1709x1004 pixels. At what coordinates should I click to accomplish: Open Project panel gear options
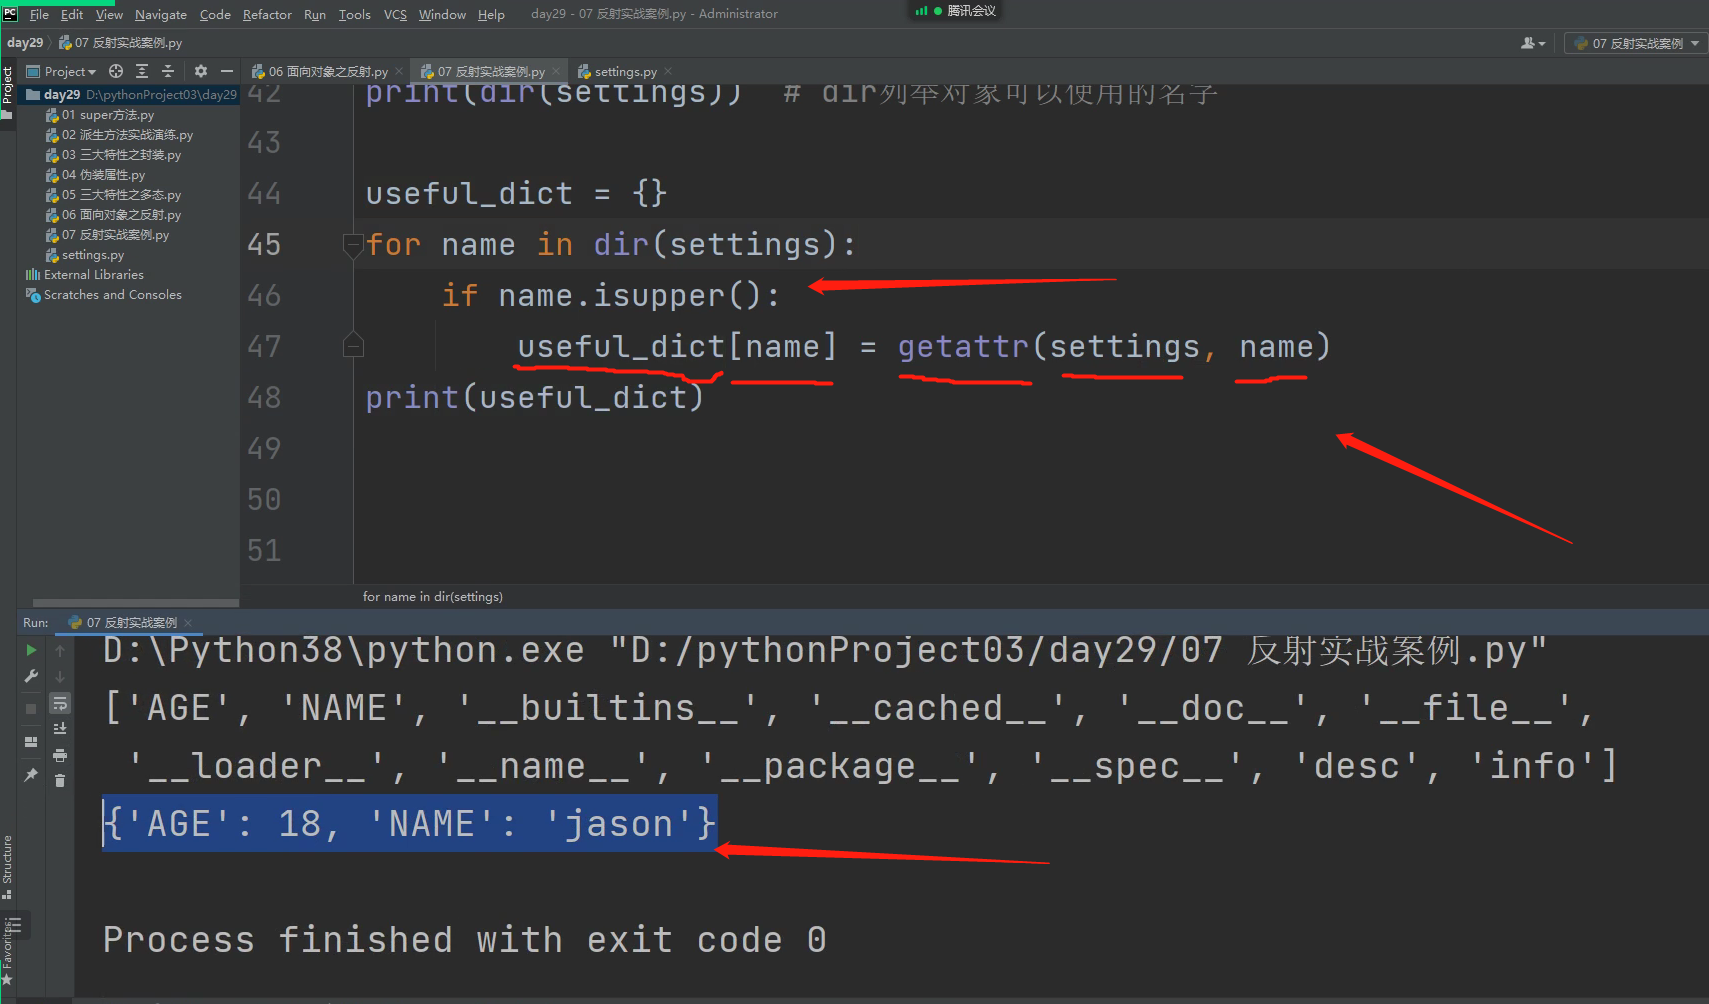pos(201,71)
